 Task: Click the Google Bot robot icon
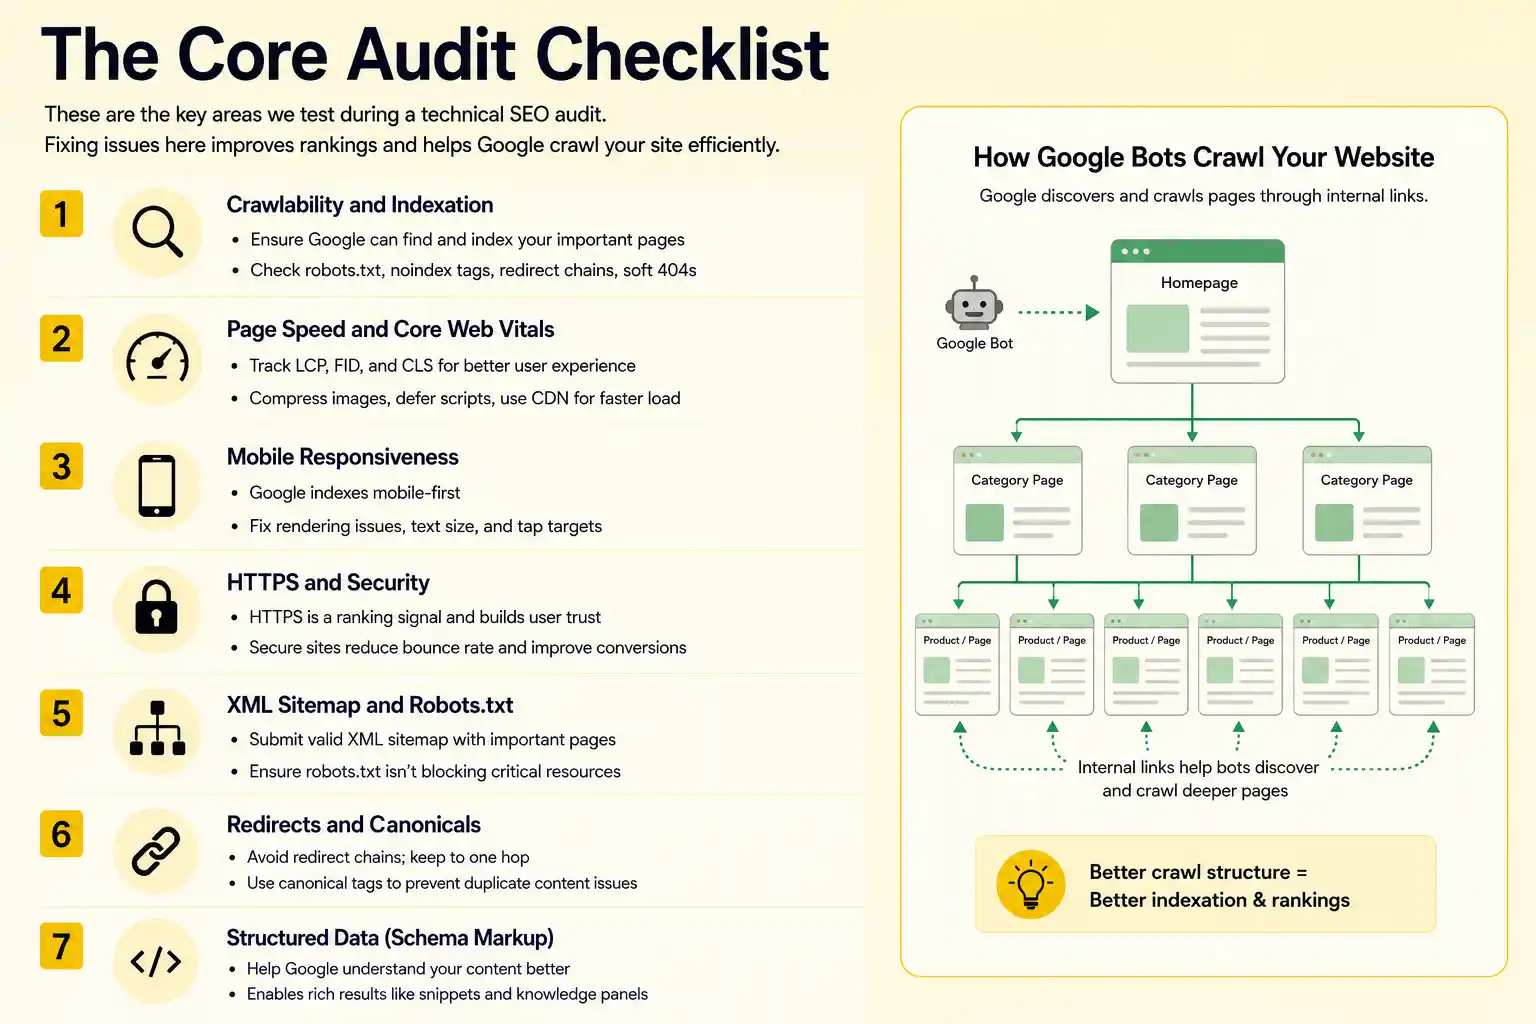pos(974,303)
